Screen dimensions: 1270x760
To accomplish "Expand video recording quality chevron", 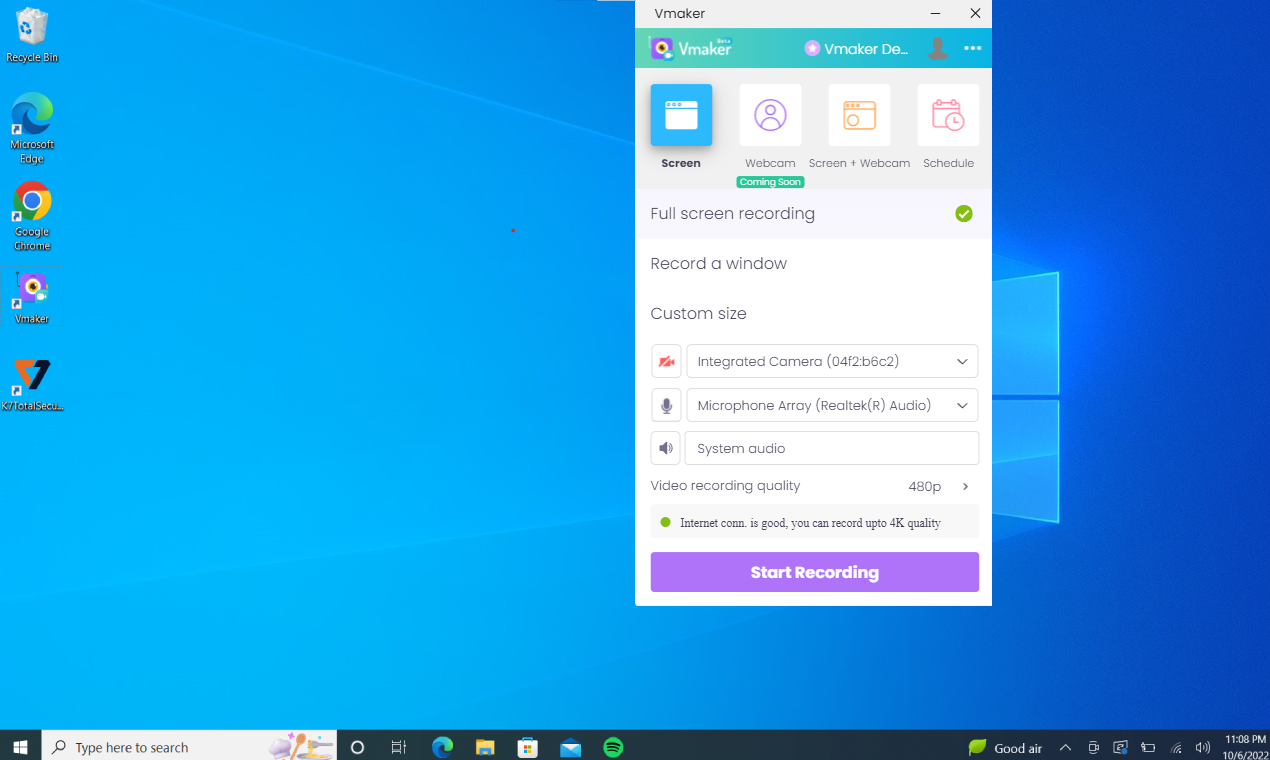I will coord(965,487).
